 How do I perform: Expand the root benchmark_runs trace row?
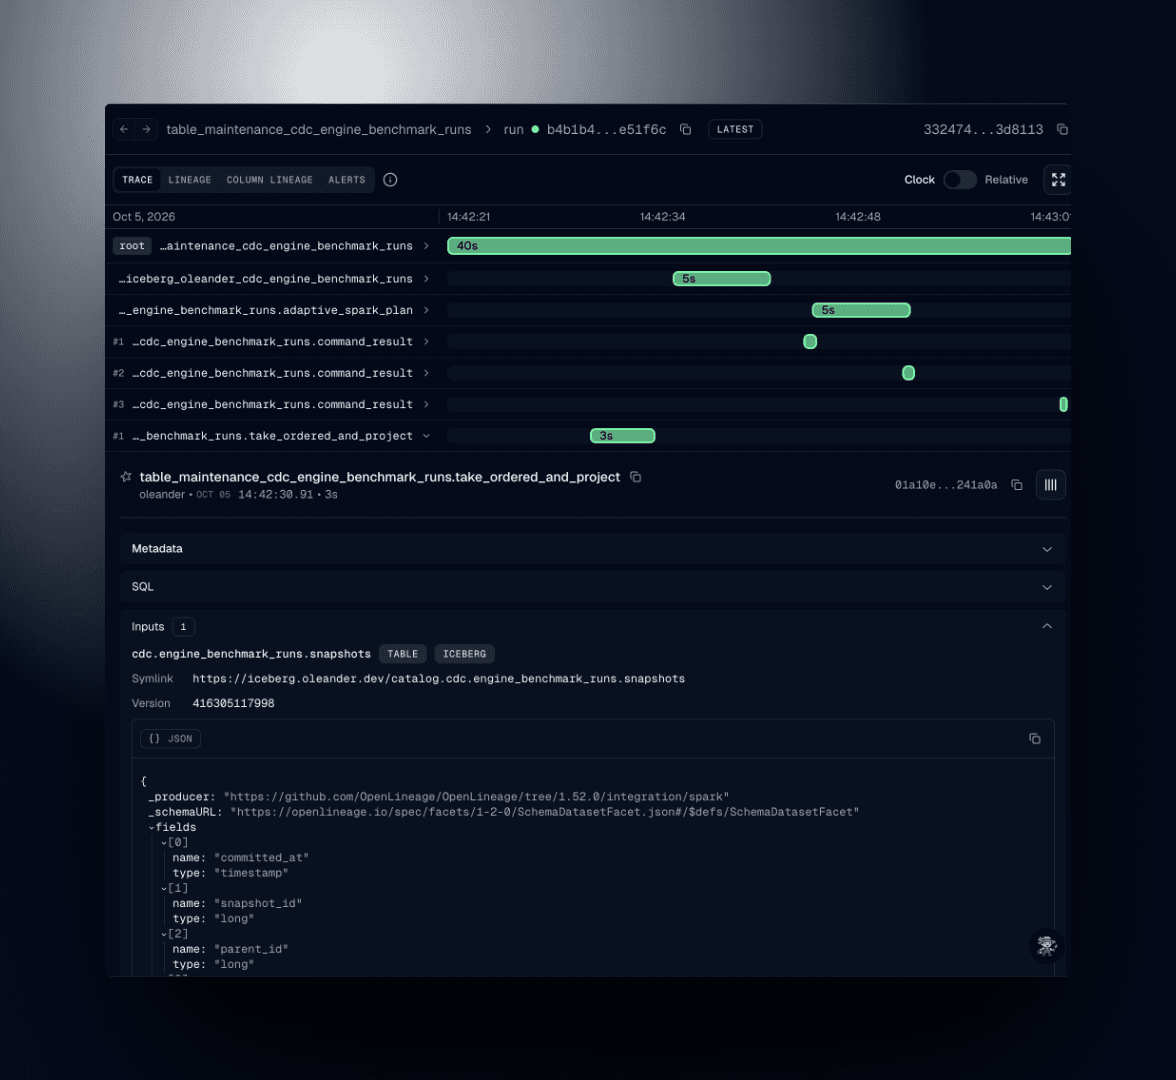click(x=426, y=246)
